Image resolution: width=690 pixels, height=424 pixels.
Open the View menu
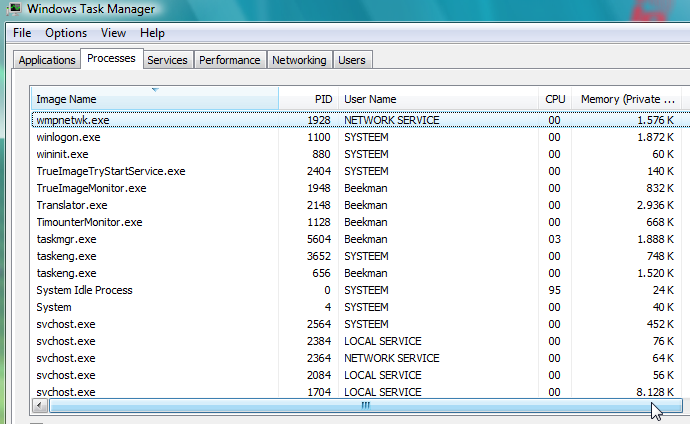click(113, 33)
